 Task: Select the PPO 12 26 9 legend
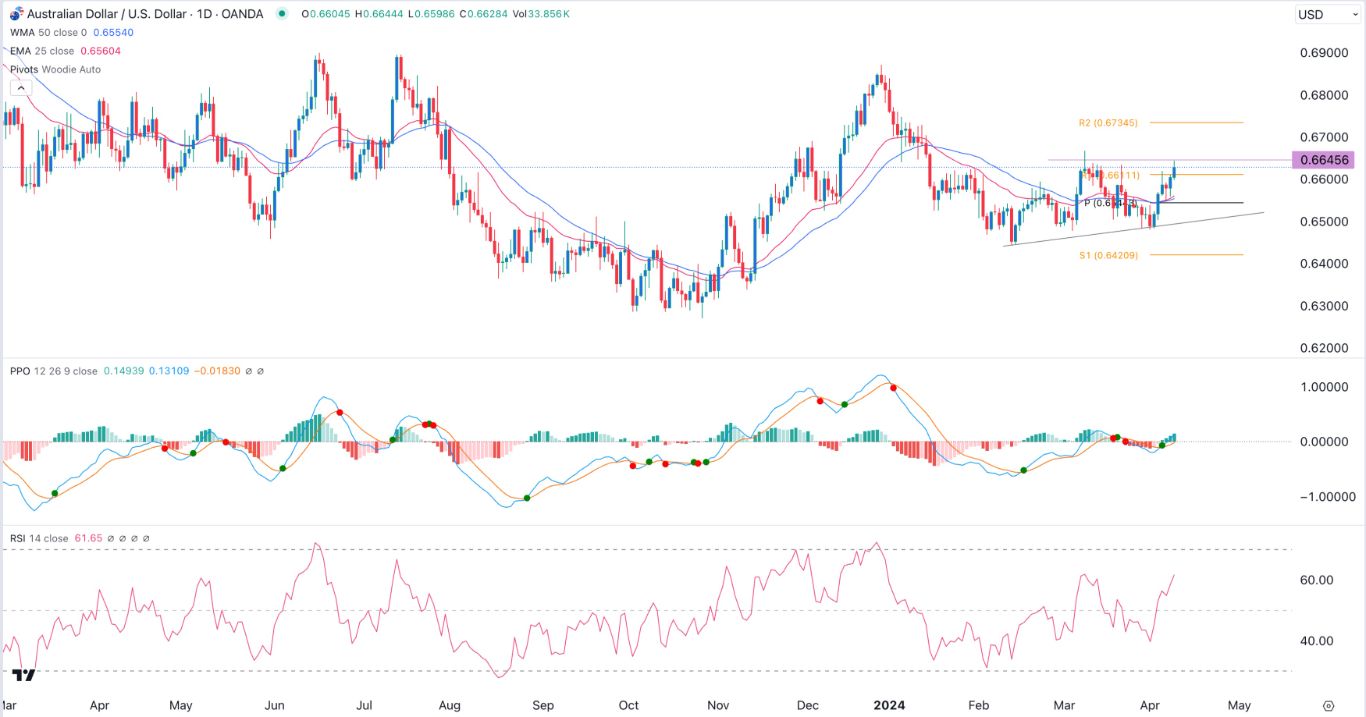[54, 371]
